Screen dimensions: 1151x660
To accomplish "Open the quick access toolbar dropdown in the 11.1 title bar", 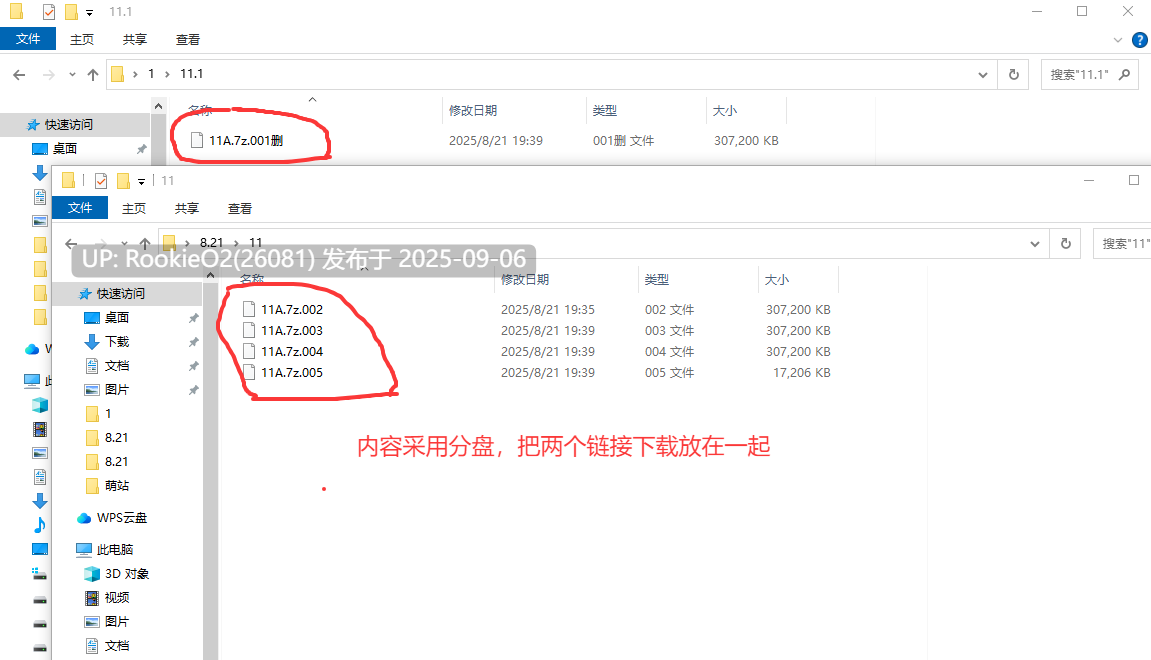I will click(90, 12).
